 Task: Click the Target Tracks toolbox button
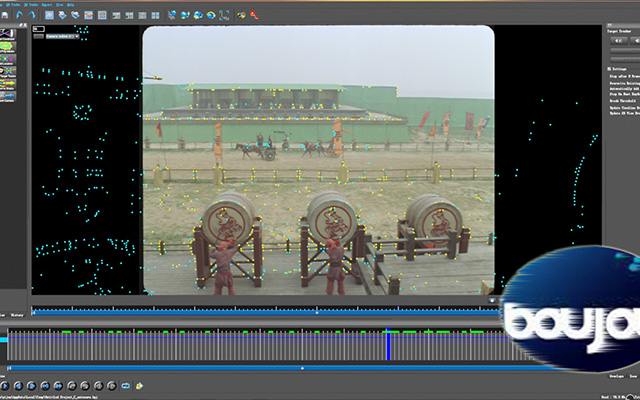click(x=7, y=72)
